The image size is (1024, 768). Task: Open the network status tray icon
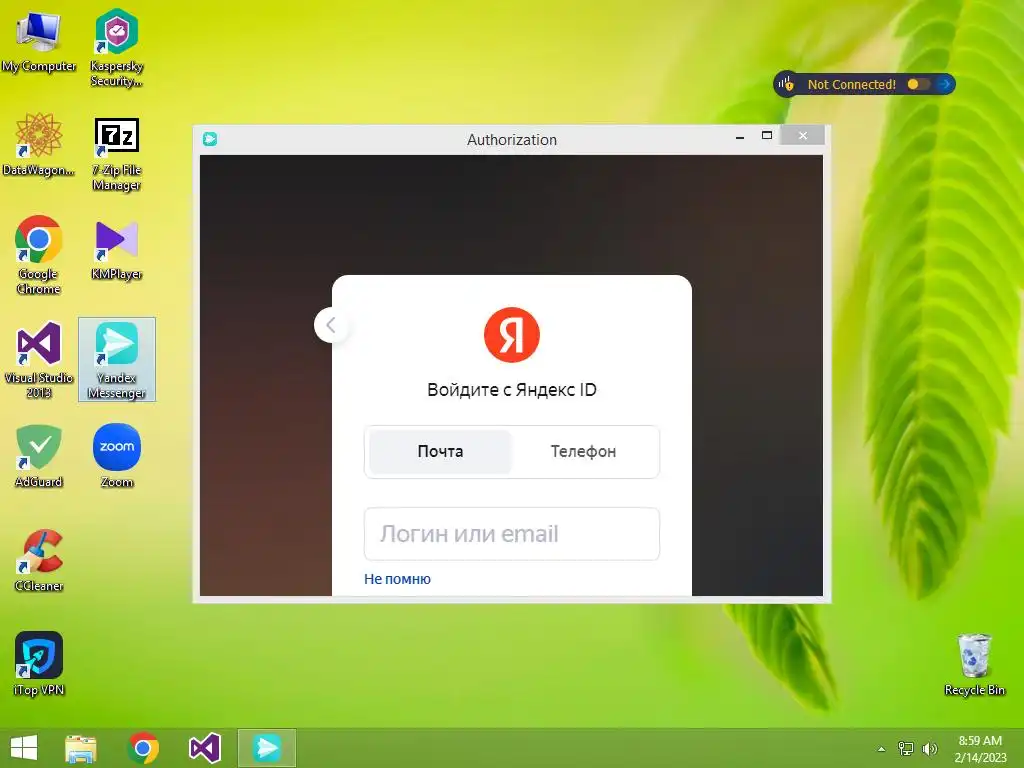click(x=906, y=749)
